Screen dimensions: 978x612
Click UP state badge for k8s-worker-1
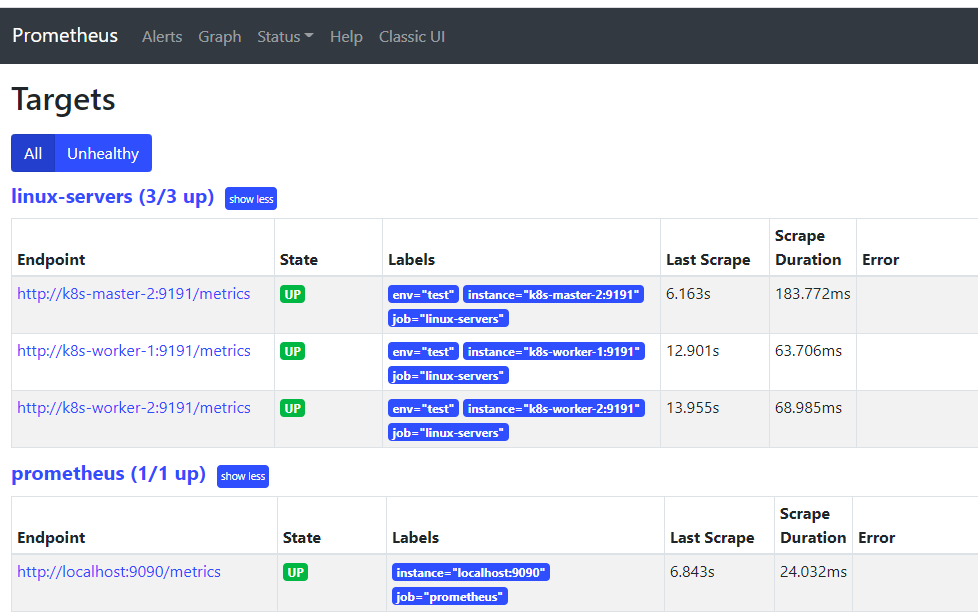click(x=293, y=351)
